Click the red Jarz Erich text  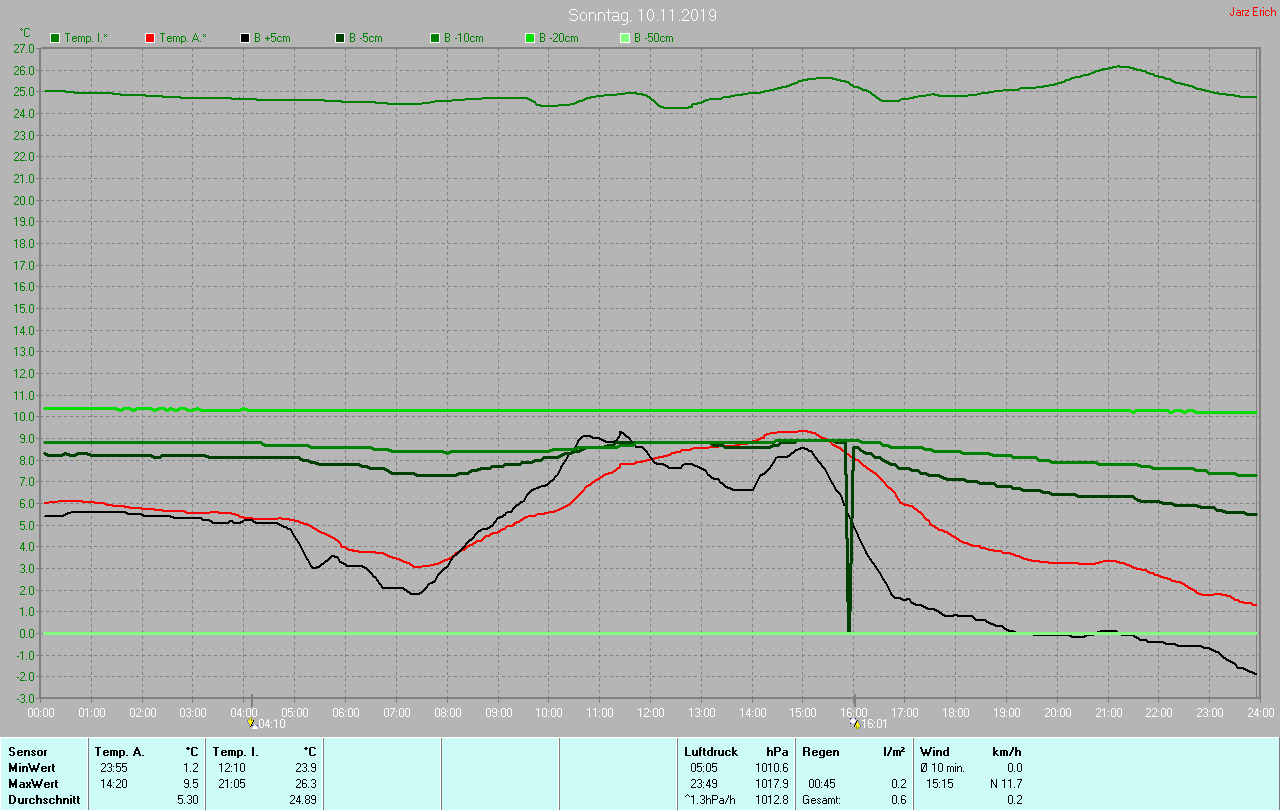tap(1252, 12)
